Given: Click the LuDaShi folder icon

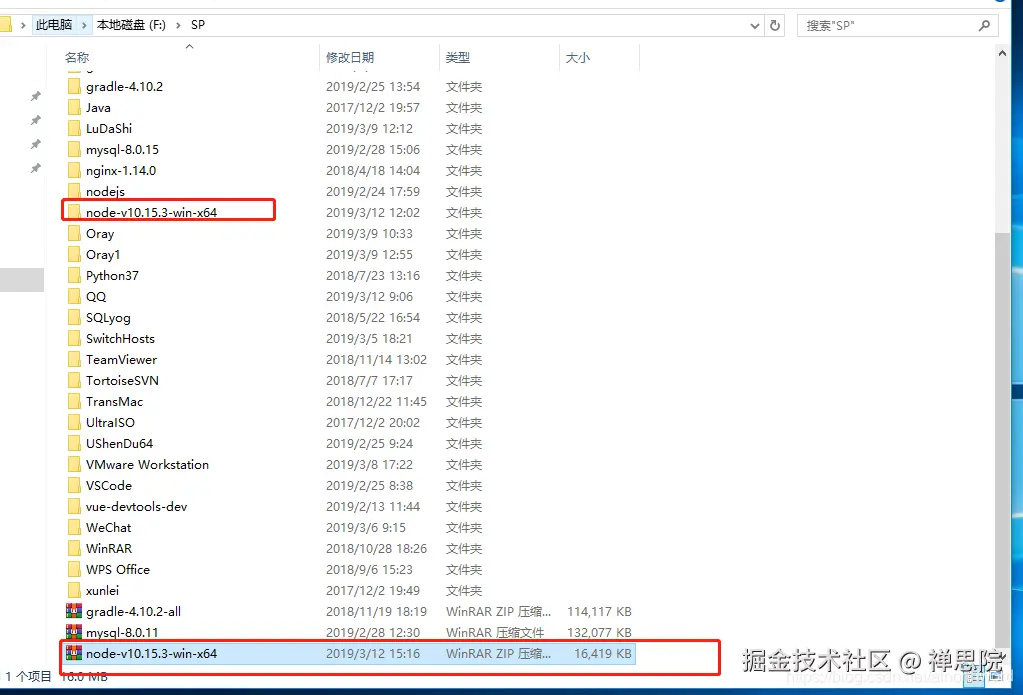Looking at the screenshot, I should 74,129.
